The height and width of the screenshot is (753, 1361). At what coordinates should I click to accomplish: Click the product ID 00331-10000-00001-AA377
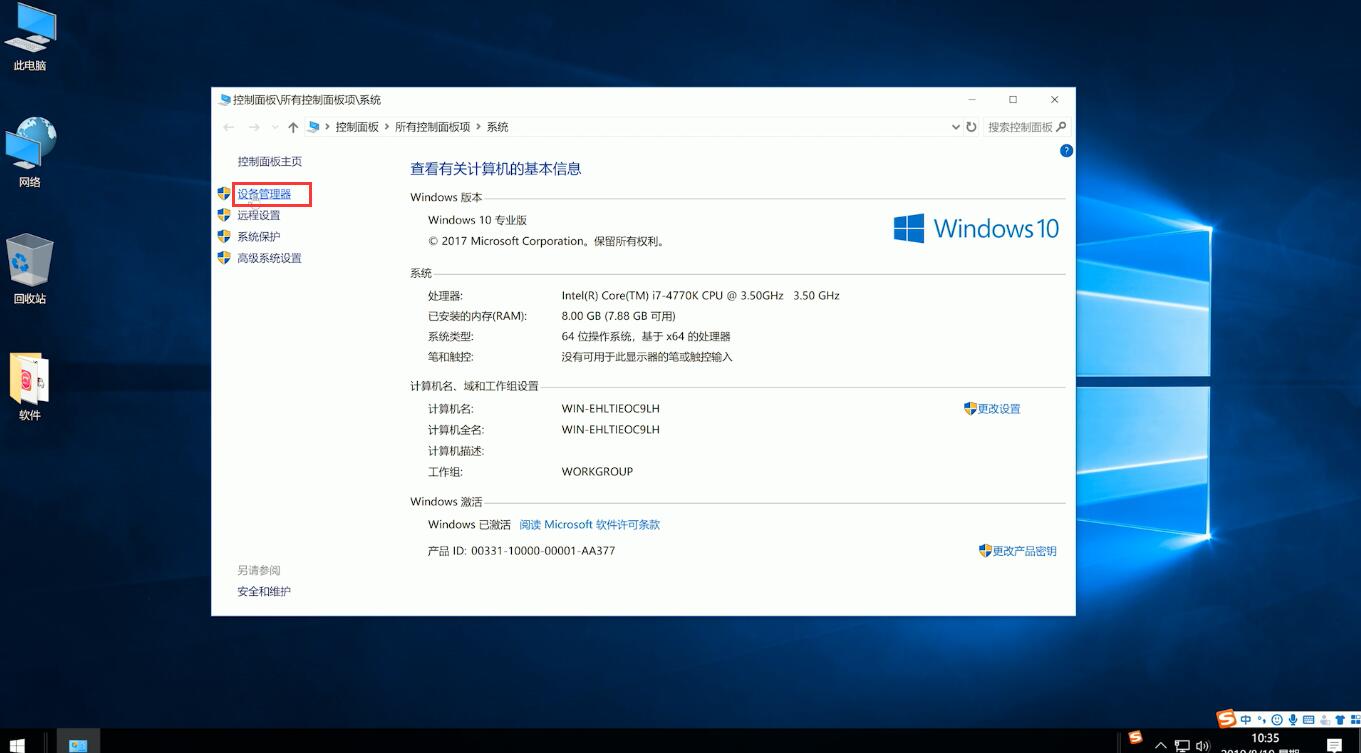543,551
